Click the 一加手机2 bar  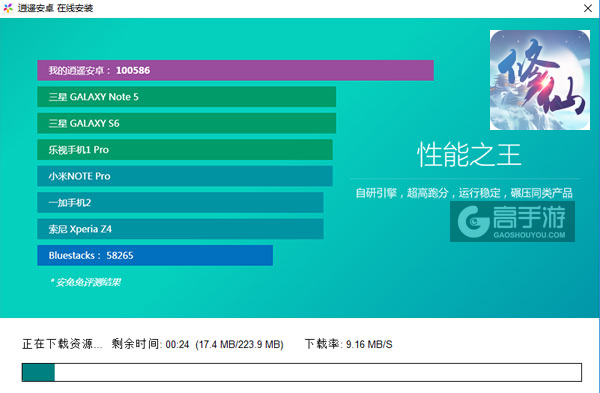[x=180, y=202]
